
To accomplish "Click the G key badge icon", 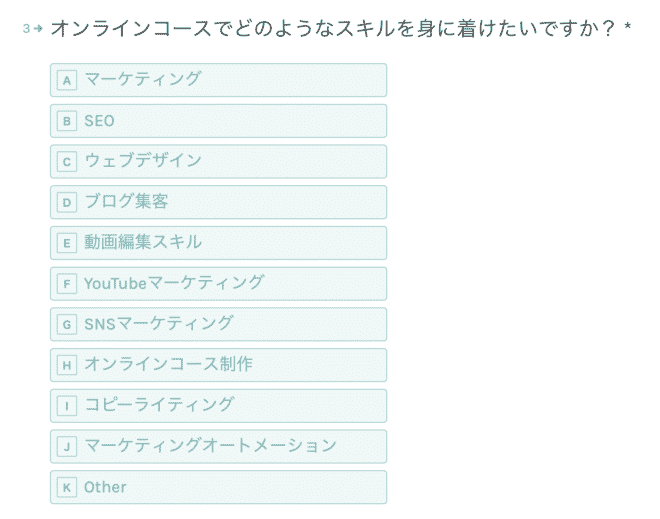I will 67,325.
